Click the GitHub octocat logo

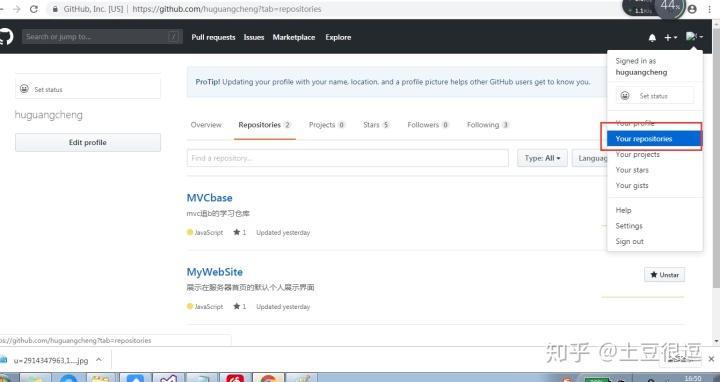[6, 37]
